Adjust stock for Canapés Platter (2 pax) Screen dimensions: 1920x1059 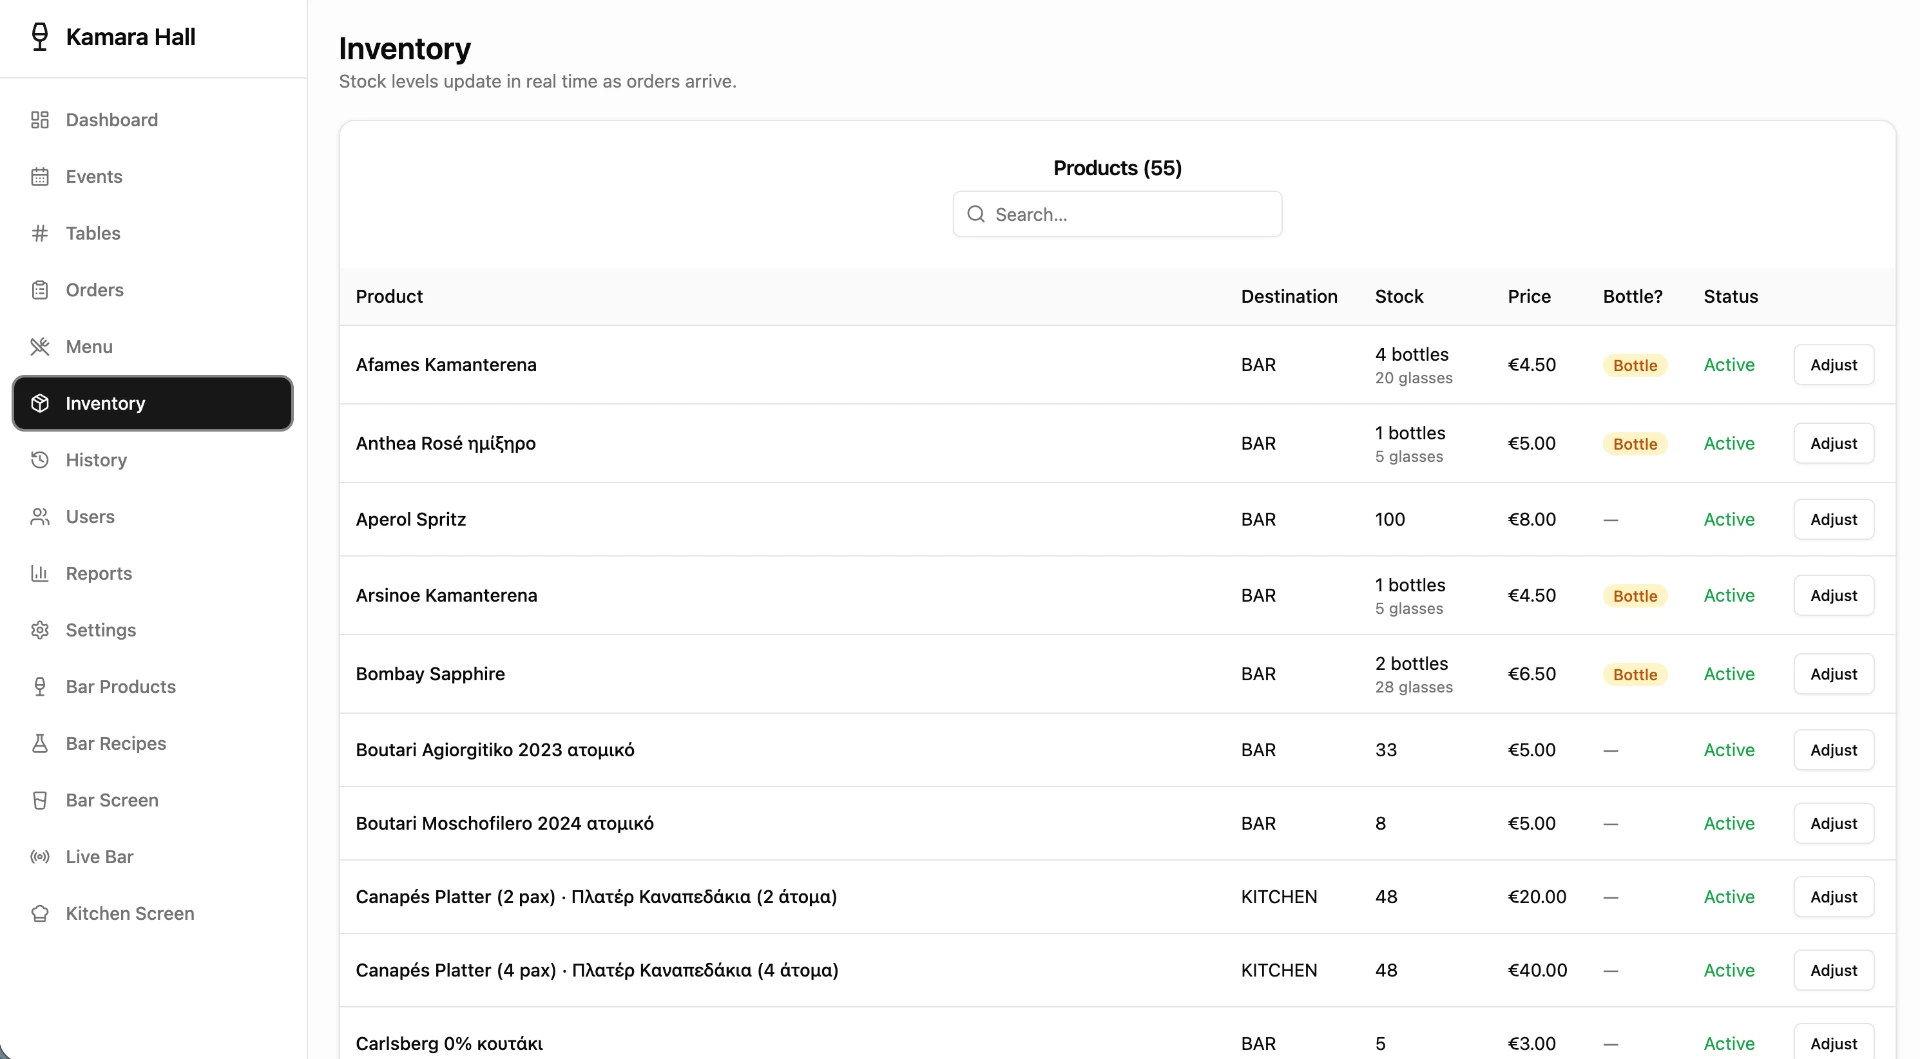1833,897
